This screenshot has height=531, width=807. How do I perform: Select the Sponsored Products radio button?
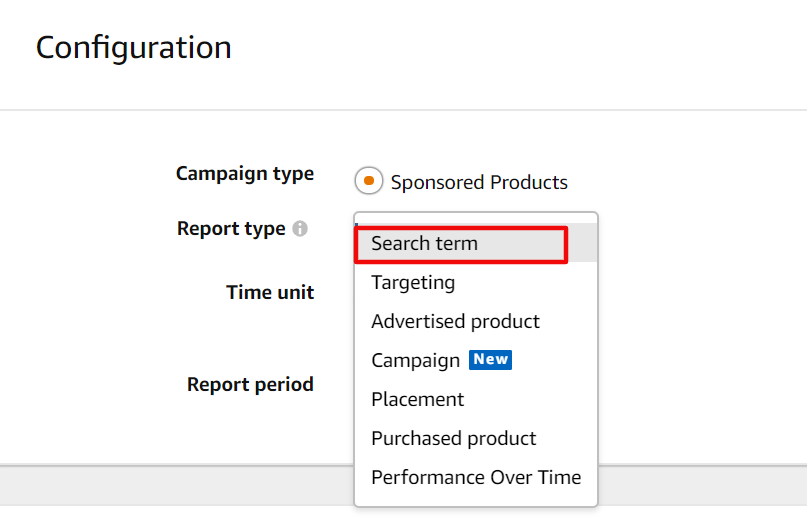(369, 181)
